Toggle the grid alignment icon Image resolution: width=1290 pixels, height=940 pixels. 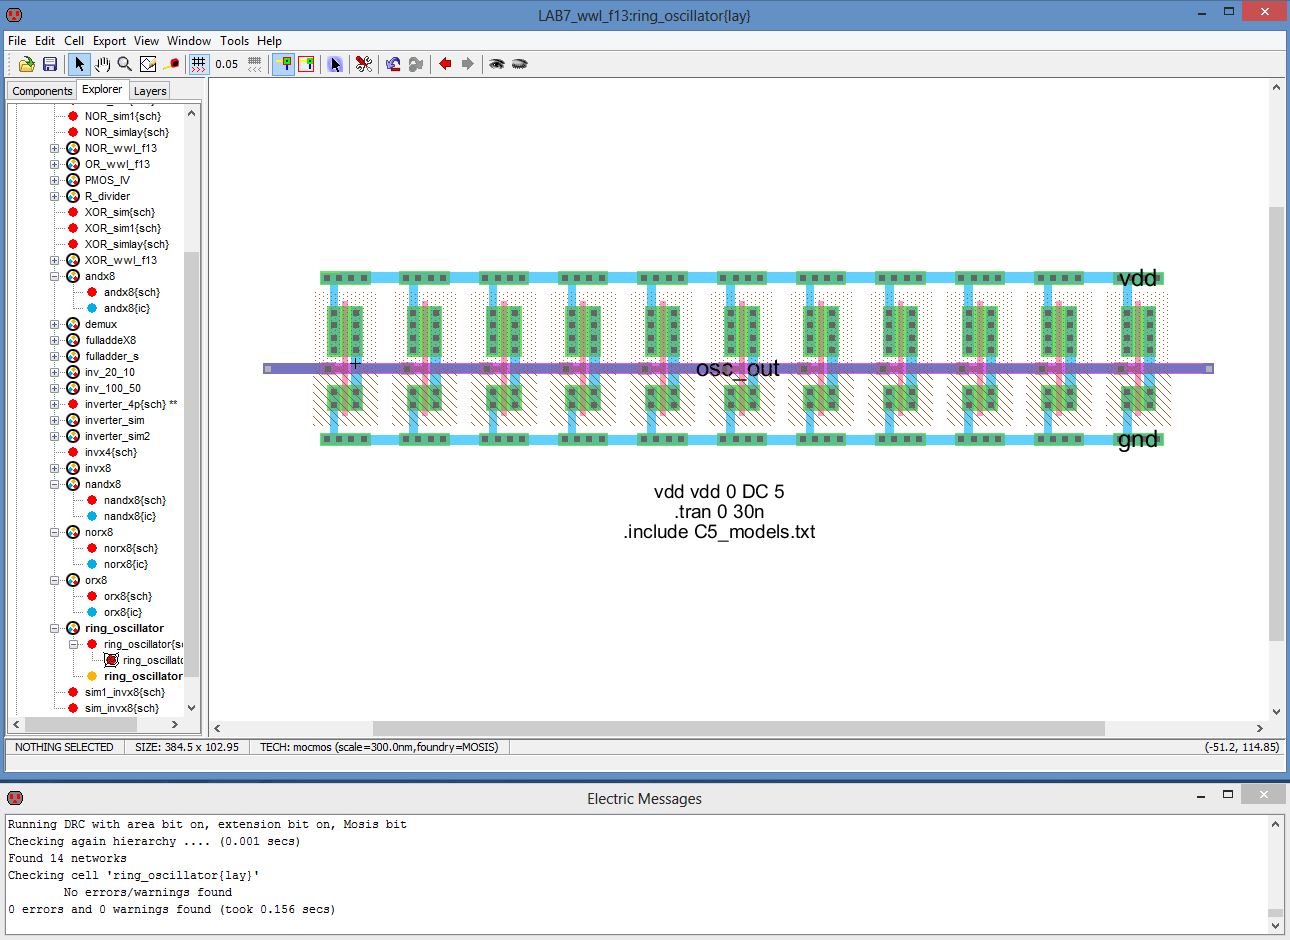pyautogui.click(x=199, y=64)
